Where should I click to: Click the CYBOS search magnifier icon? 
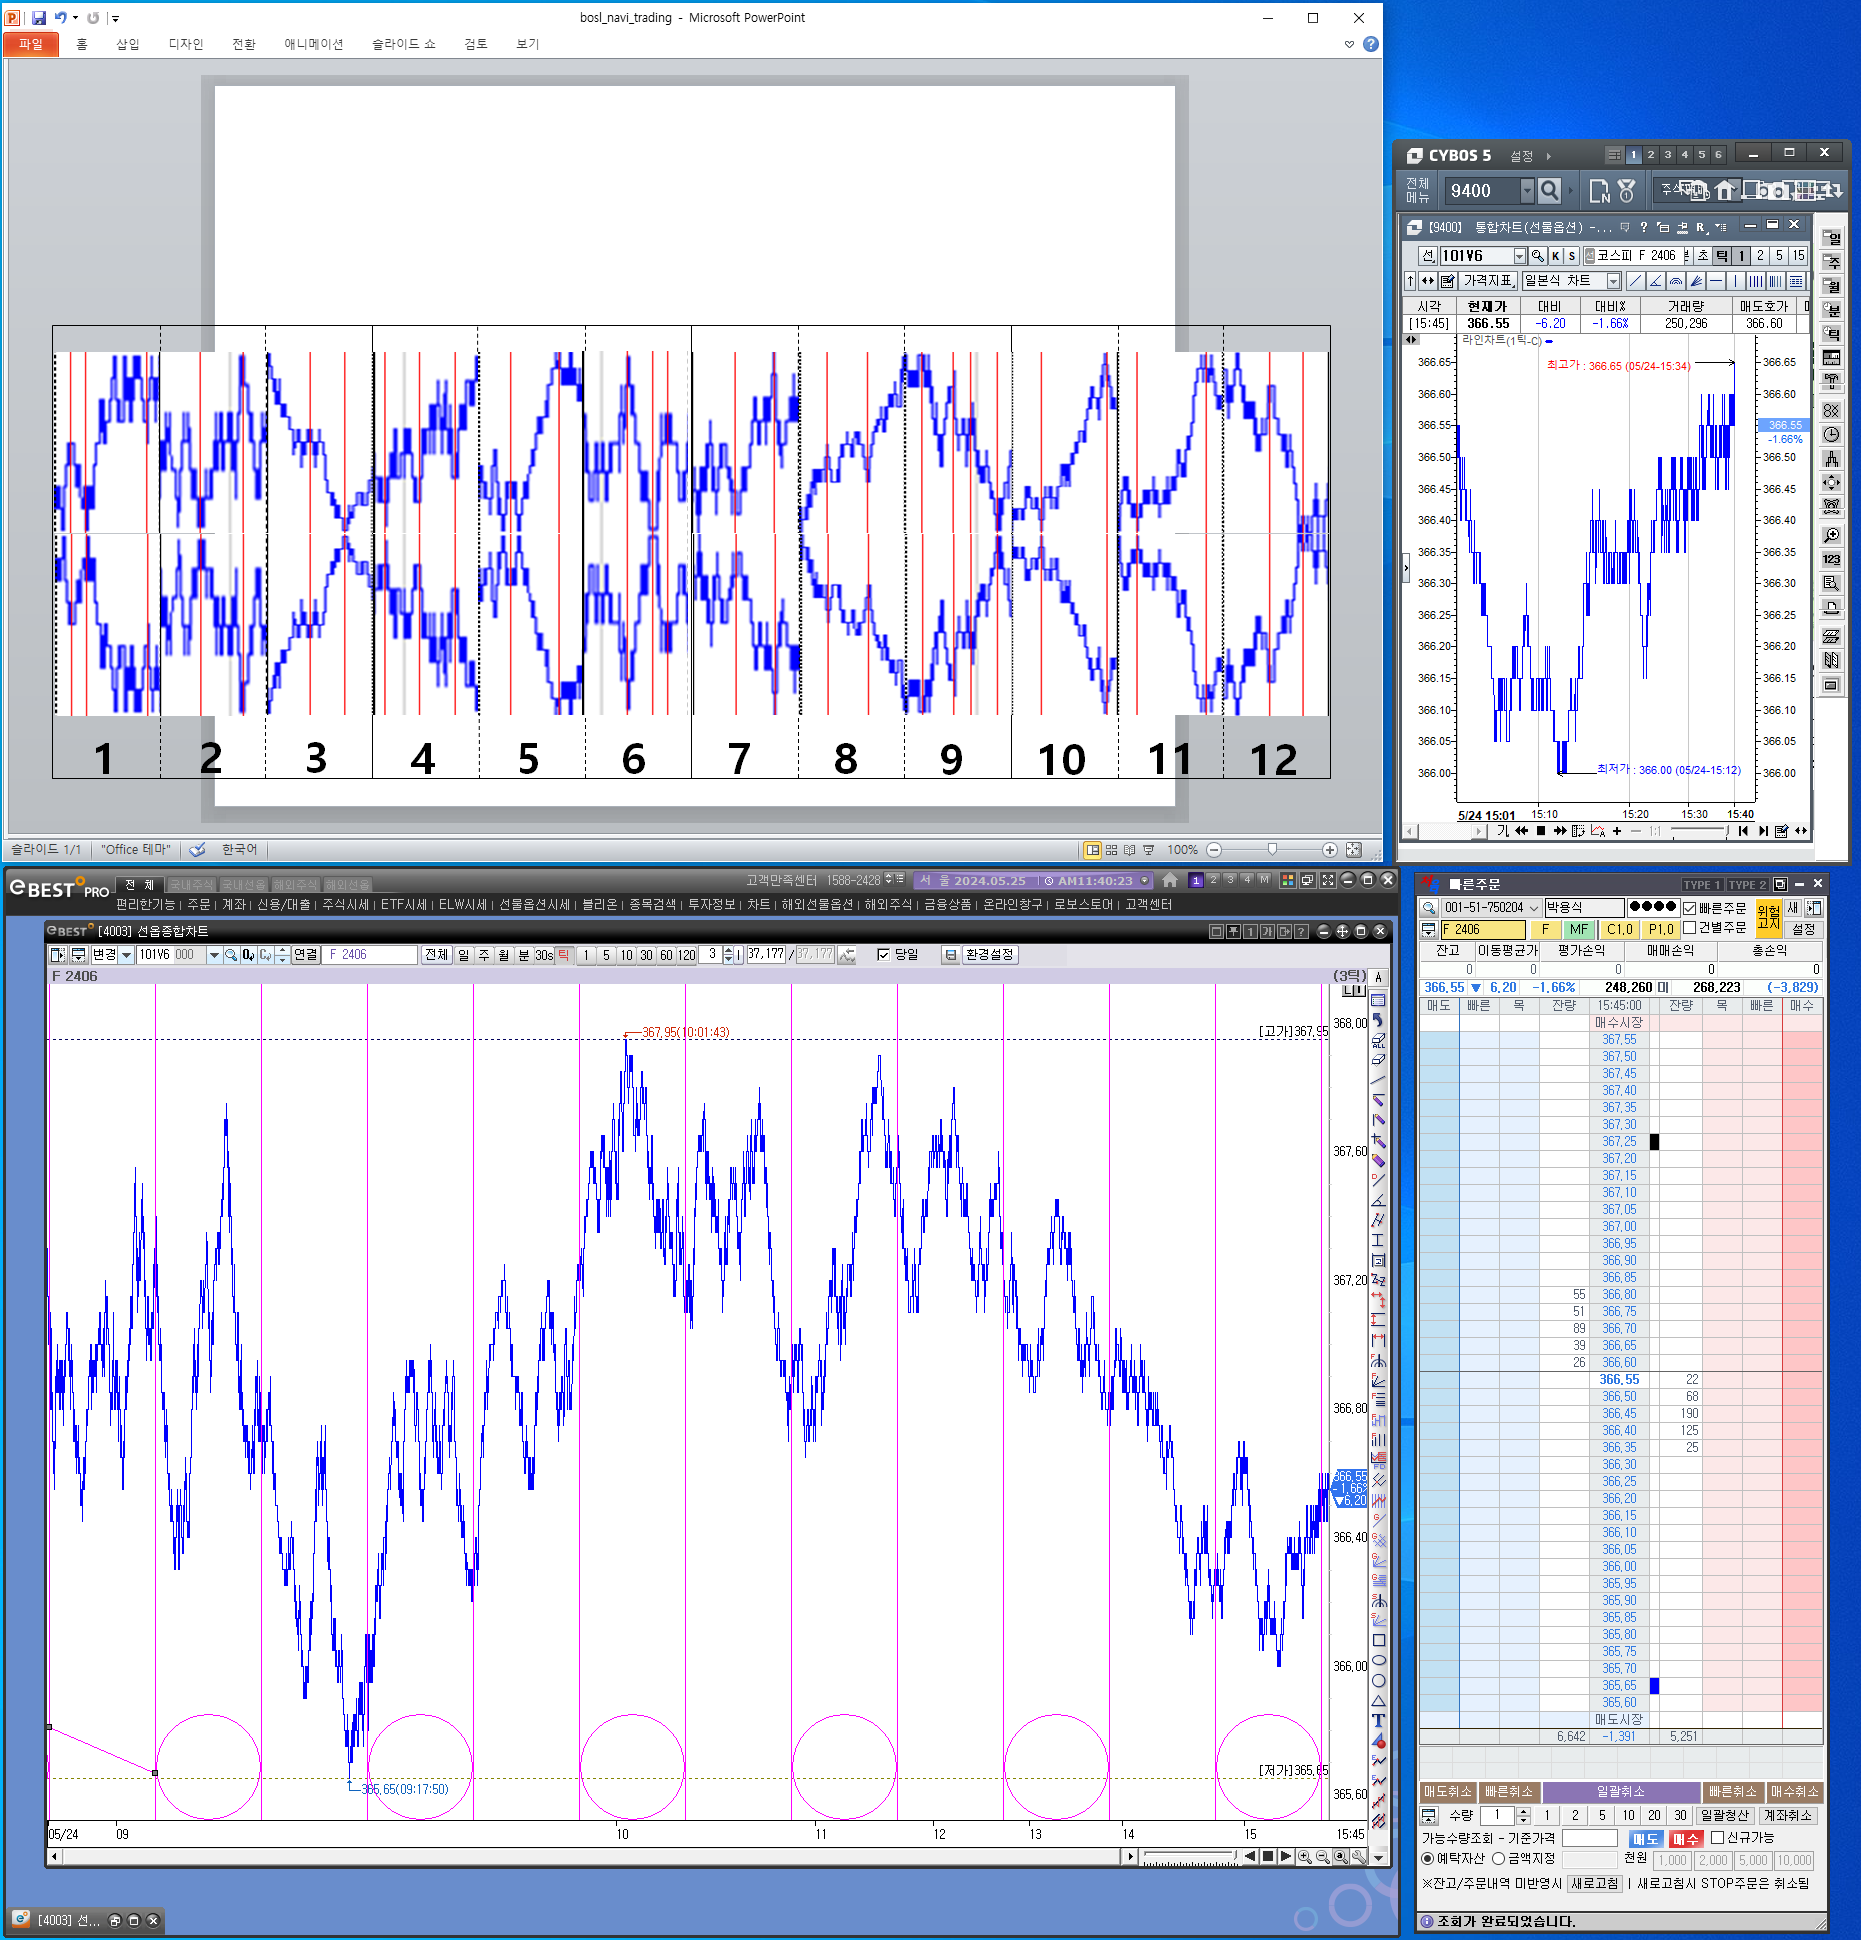pyautogui.click(x=1549, y=190)
